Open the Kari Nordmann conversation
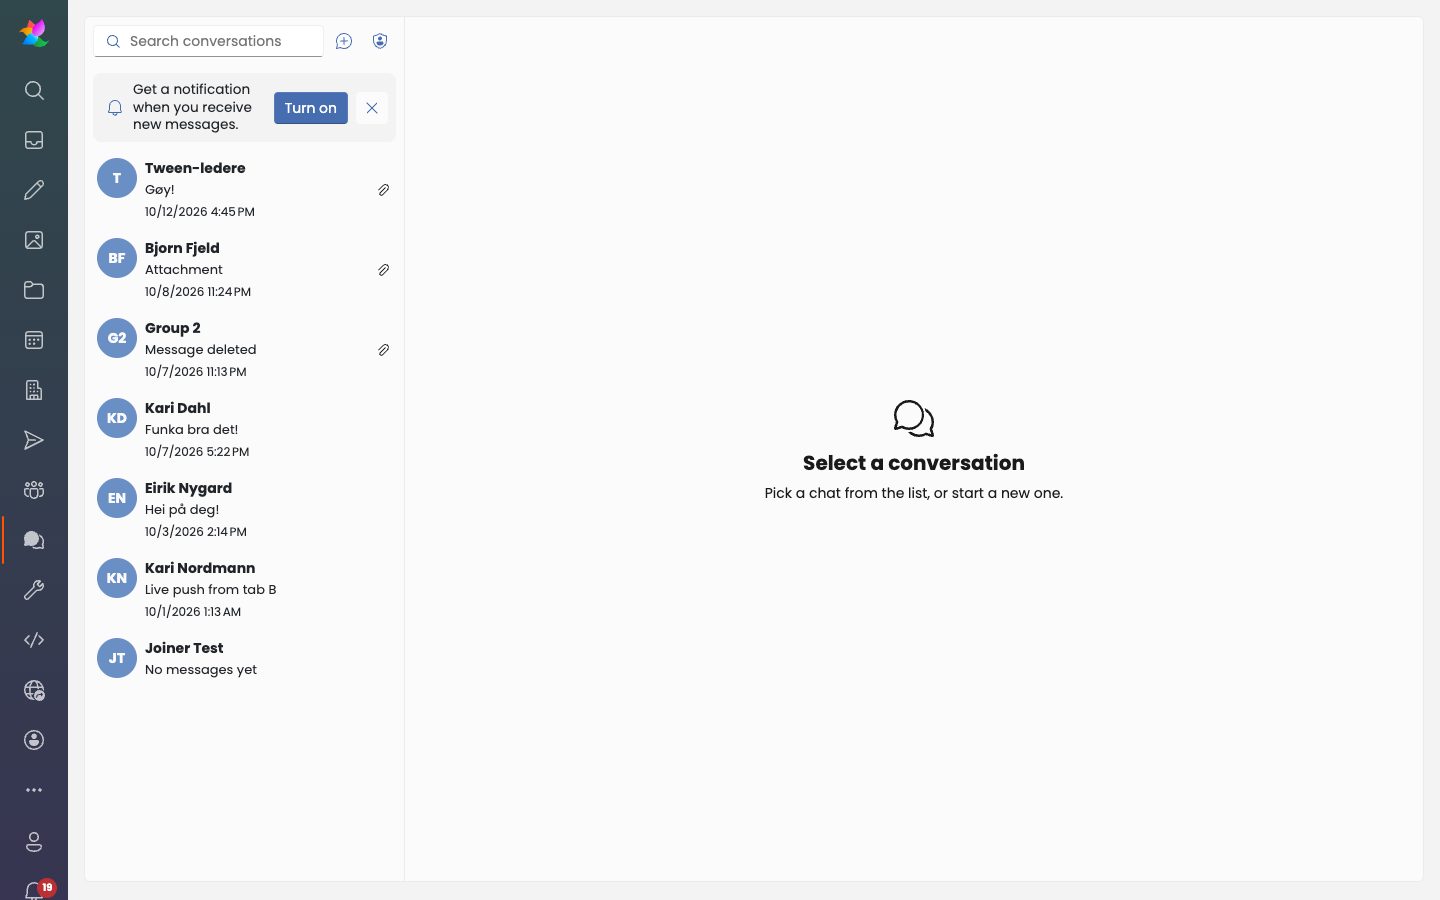 [245, 589]
